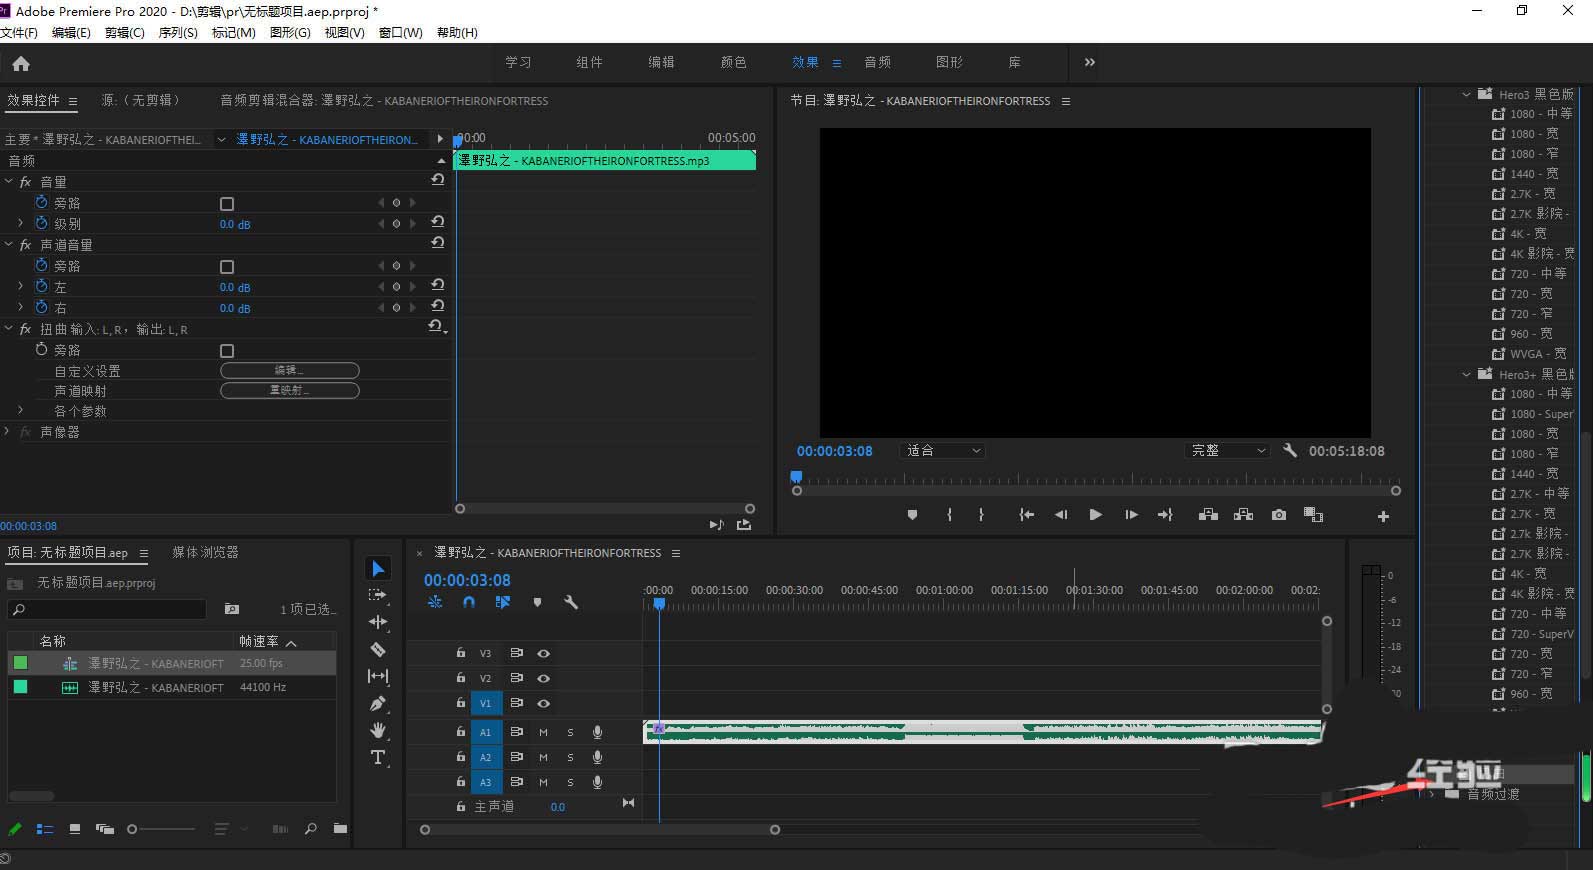Select the Type tool
This screenshot has width=1593, height=870.
point(378,757)
